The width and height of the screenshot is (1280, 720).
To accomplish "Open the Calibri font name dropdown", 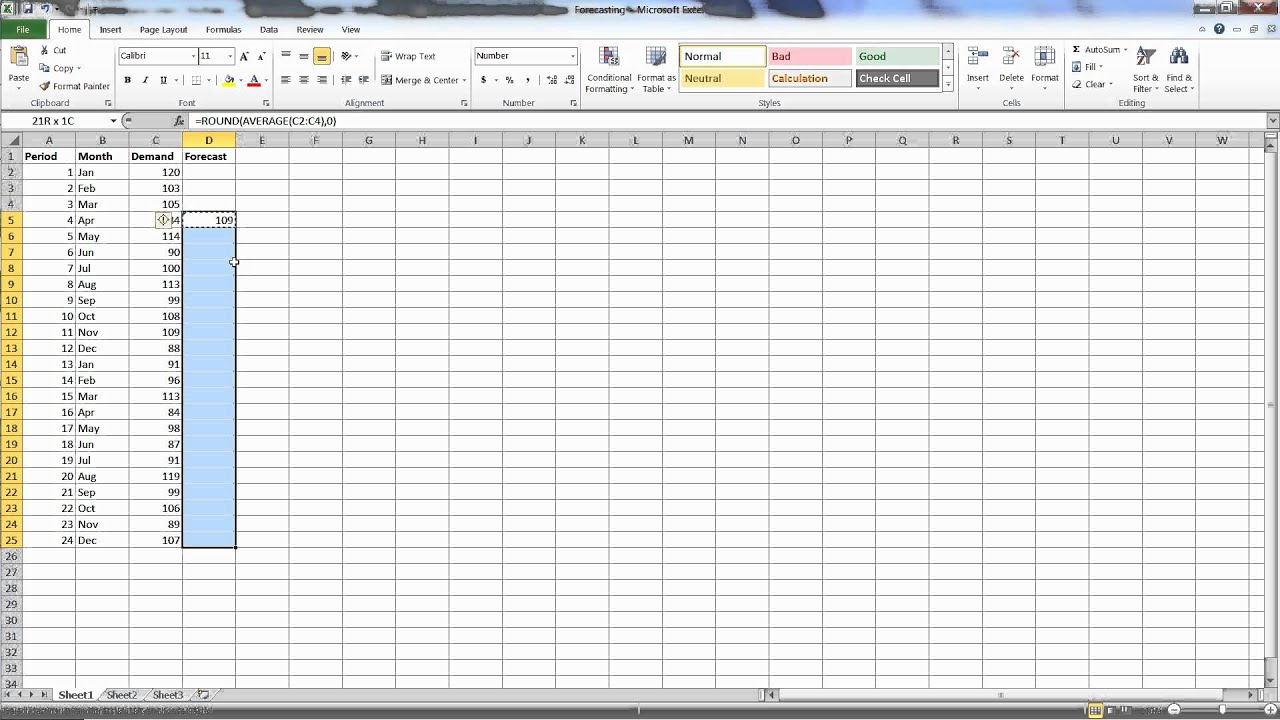I will coord(192,56).
